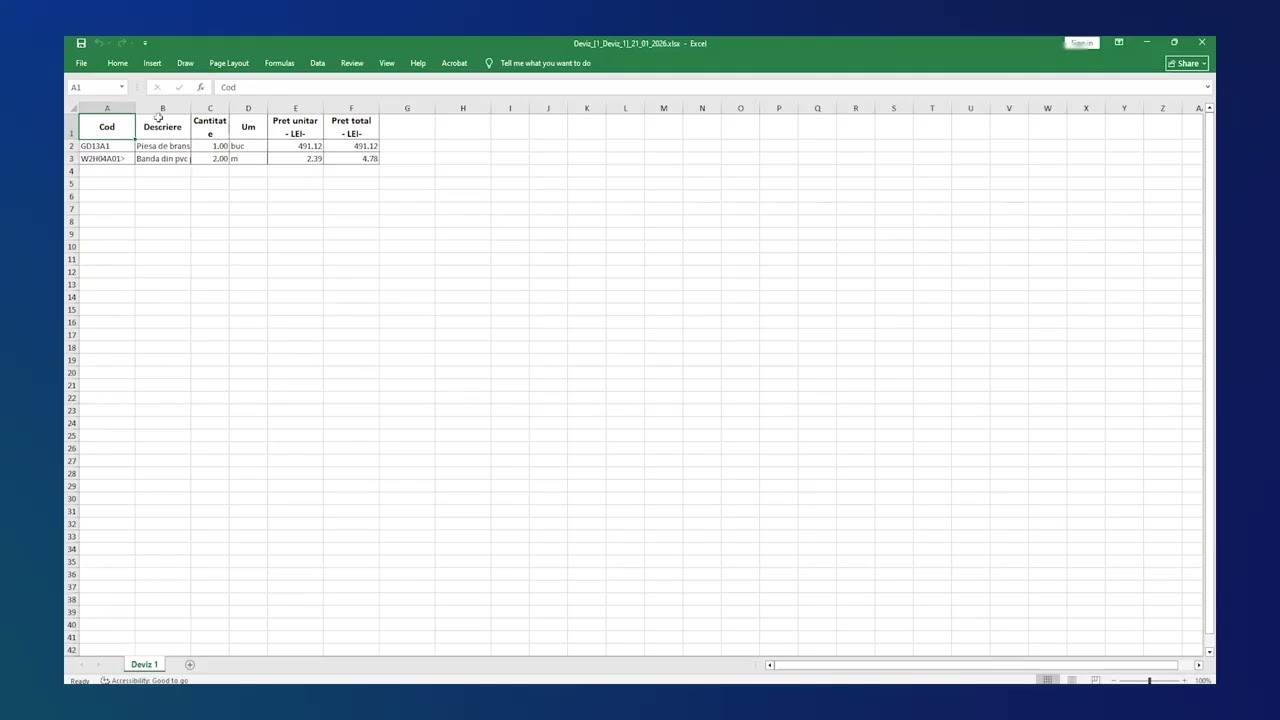Click horizontal scrollbar right arrow
The width and height of the screenshot is (1280, 720).
tap(1198, 665)
